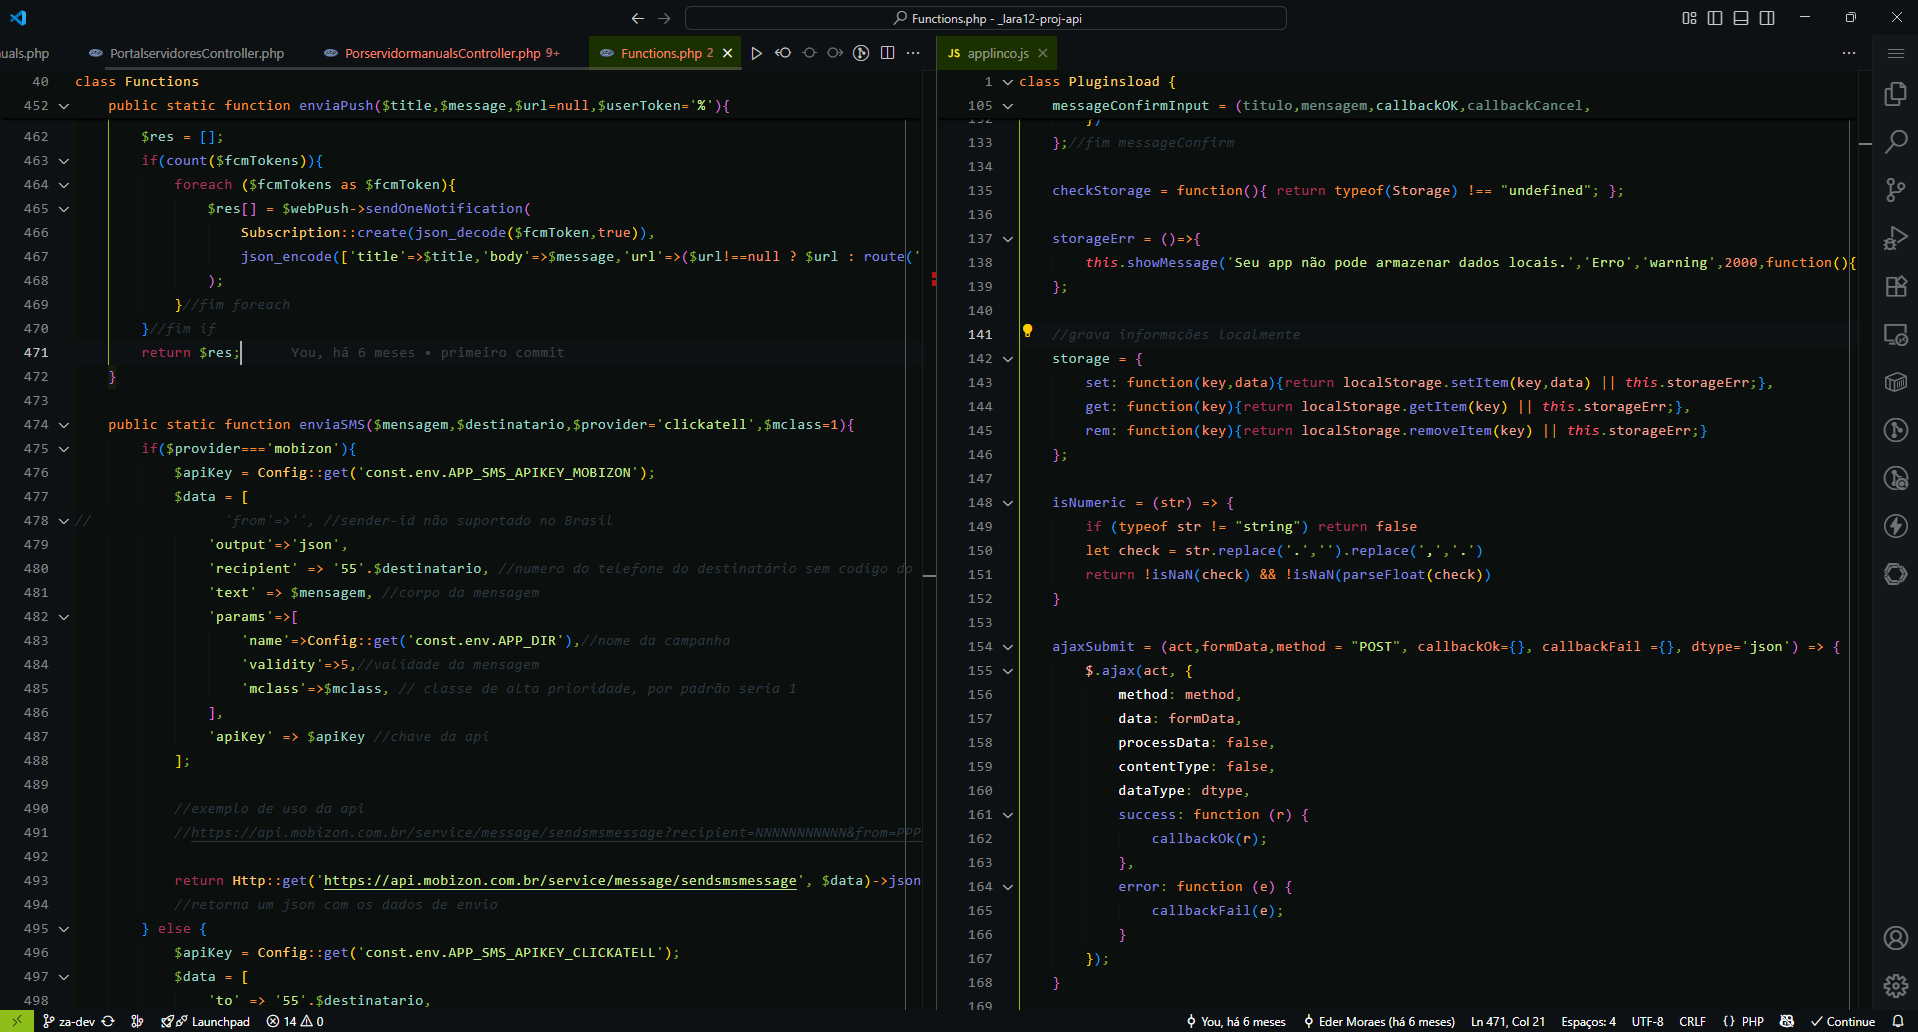Open the Search view in activity bar

click(1895, 142)
